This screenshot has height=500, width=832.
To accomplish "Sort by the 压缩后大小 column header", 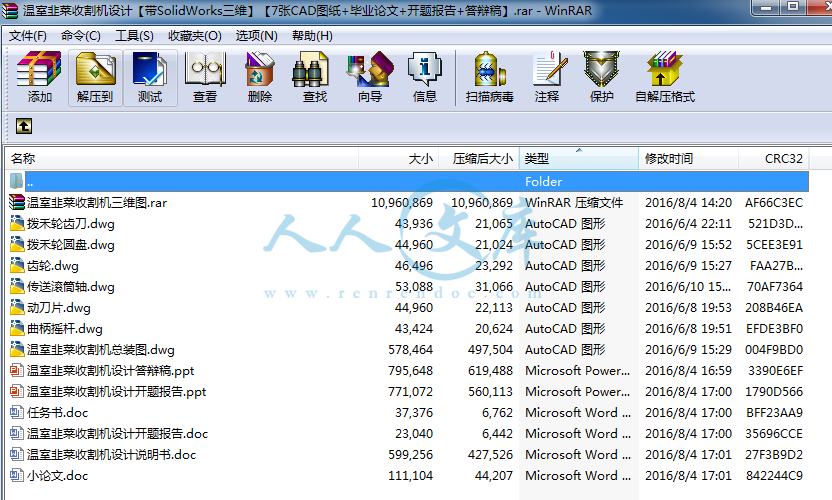I will pos(479,159).
